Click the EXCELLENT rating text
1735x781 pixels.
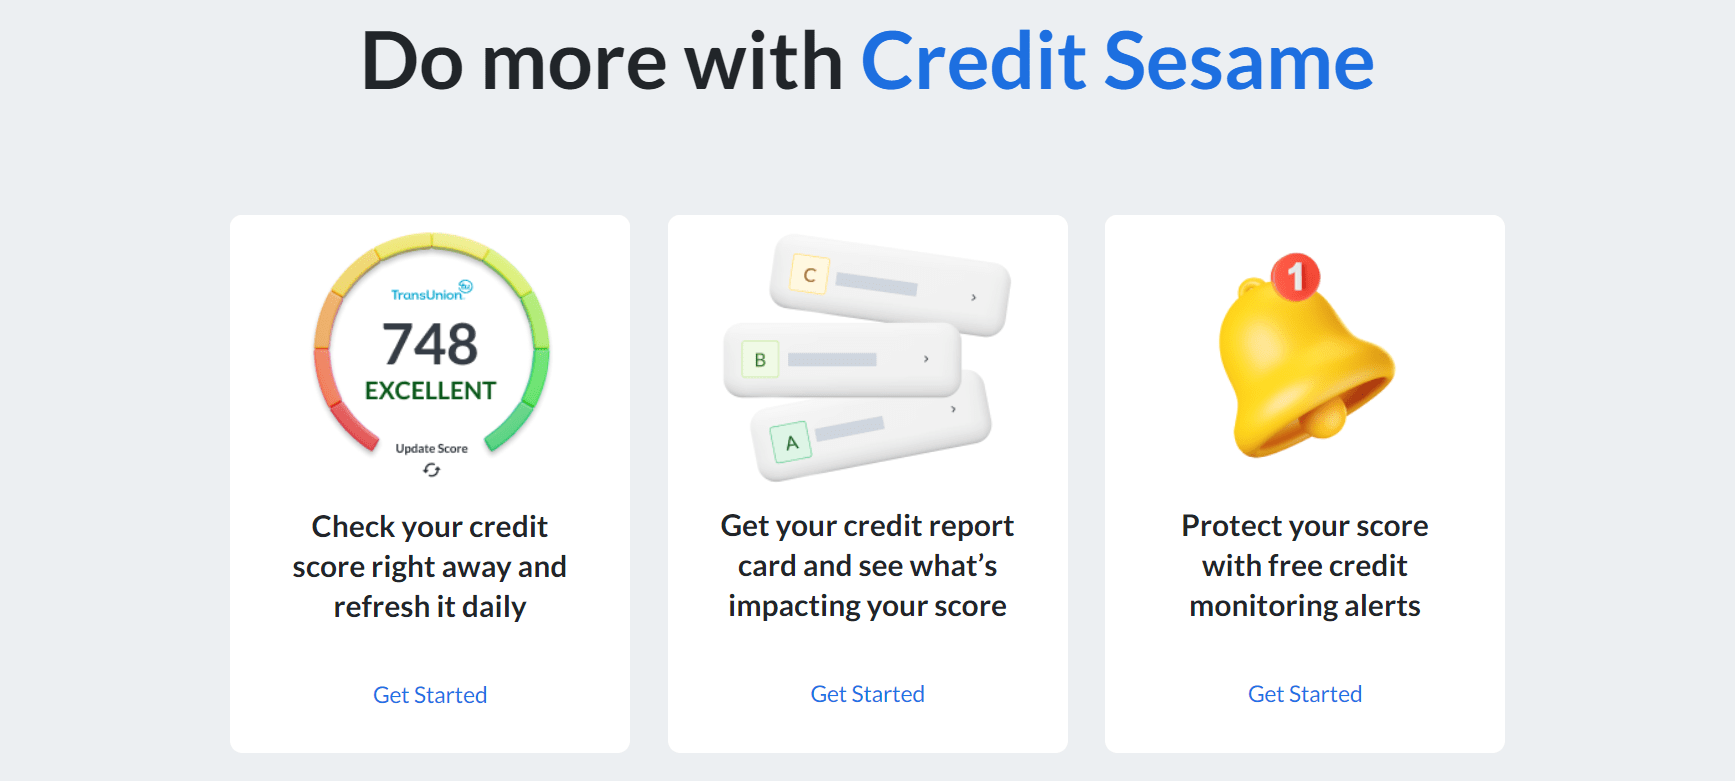(x=430, y=391)
